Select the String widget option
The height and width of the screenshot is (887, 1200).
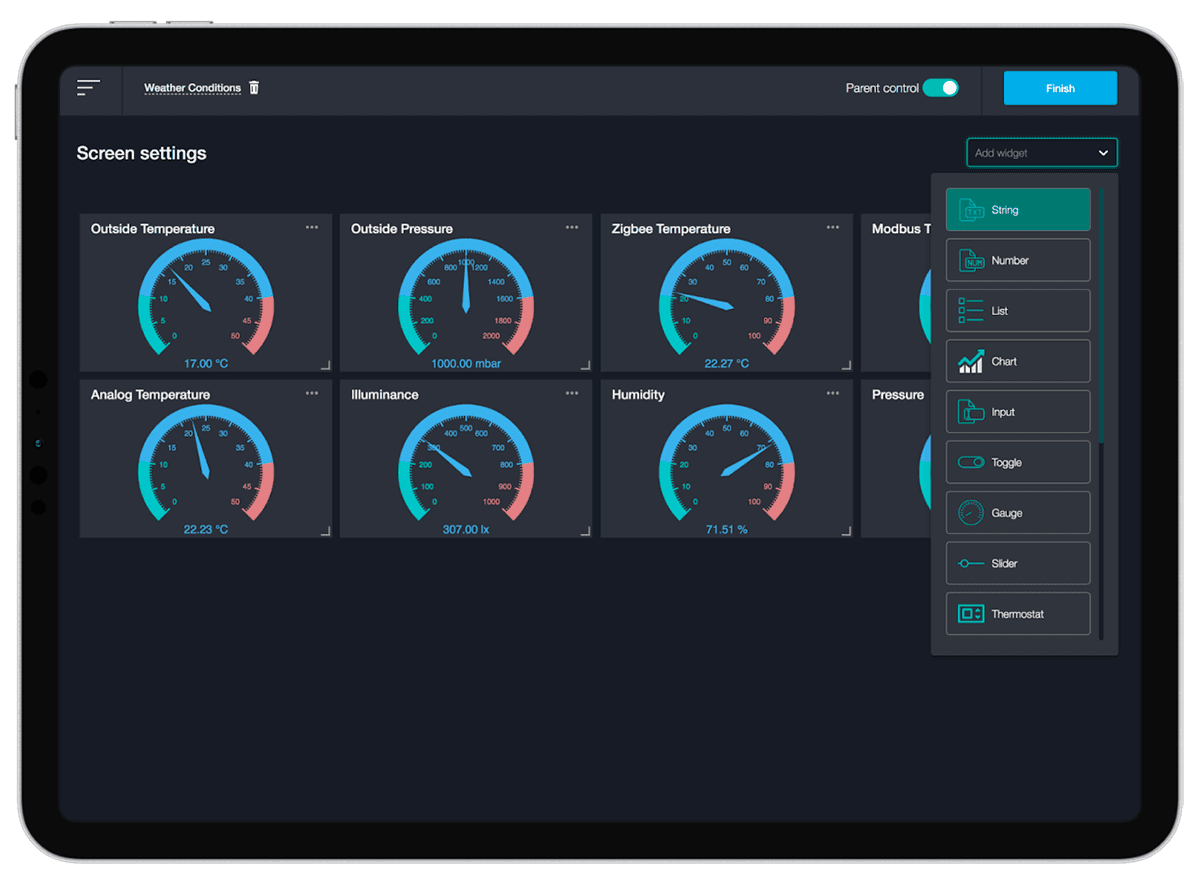[x=1018, y=210]
